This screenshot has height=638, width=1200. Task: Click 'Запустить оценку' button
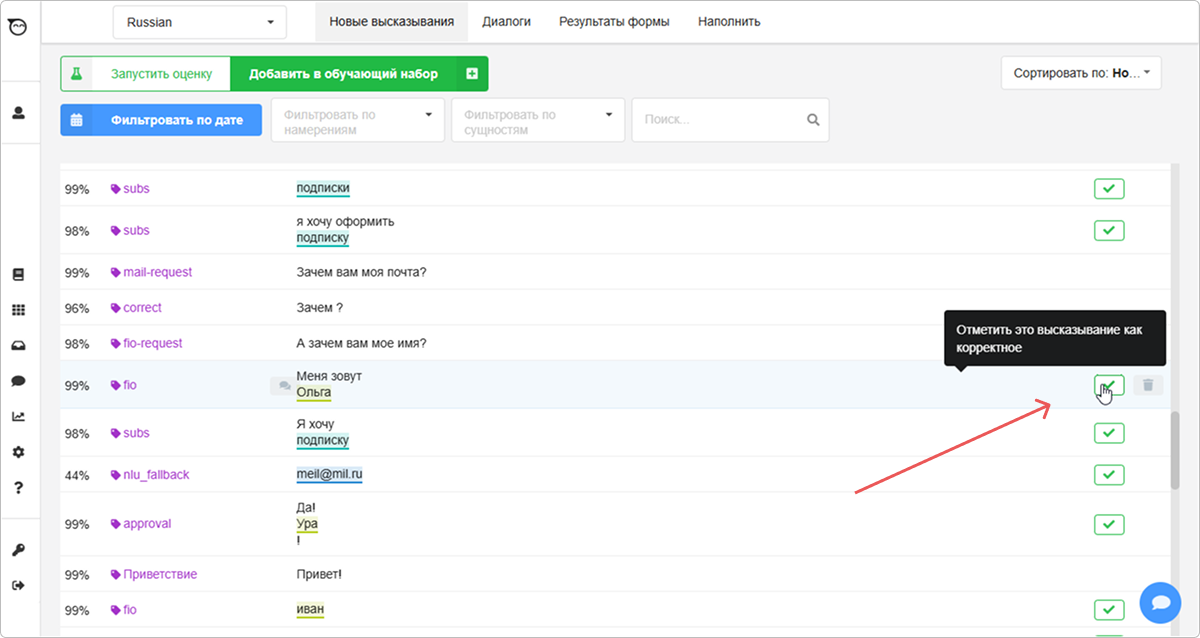coord(146,74)
